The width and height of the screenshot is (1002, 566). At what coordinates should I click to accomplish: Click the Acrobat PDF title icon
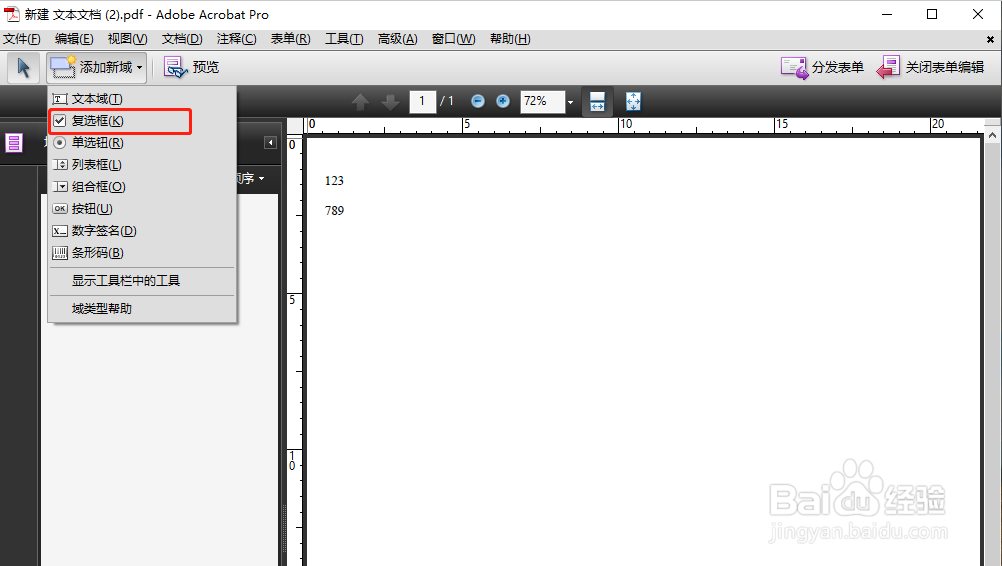12,14
